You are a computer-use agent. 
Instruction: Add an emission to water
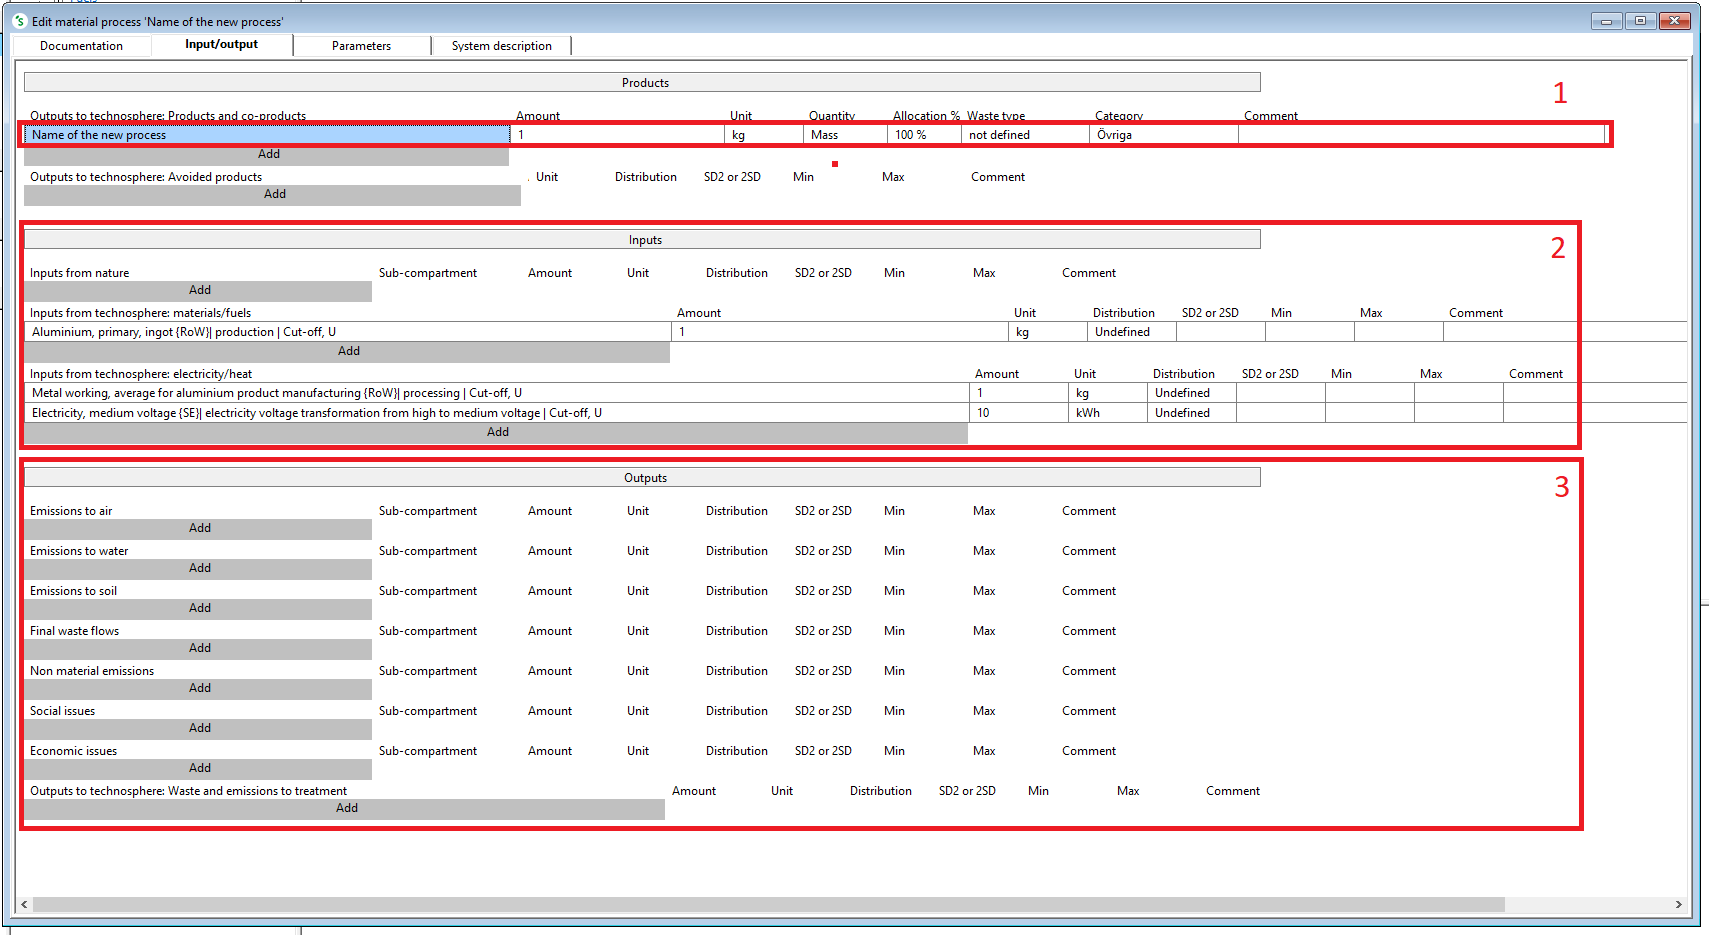199,569
